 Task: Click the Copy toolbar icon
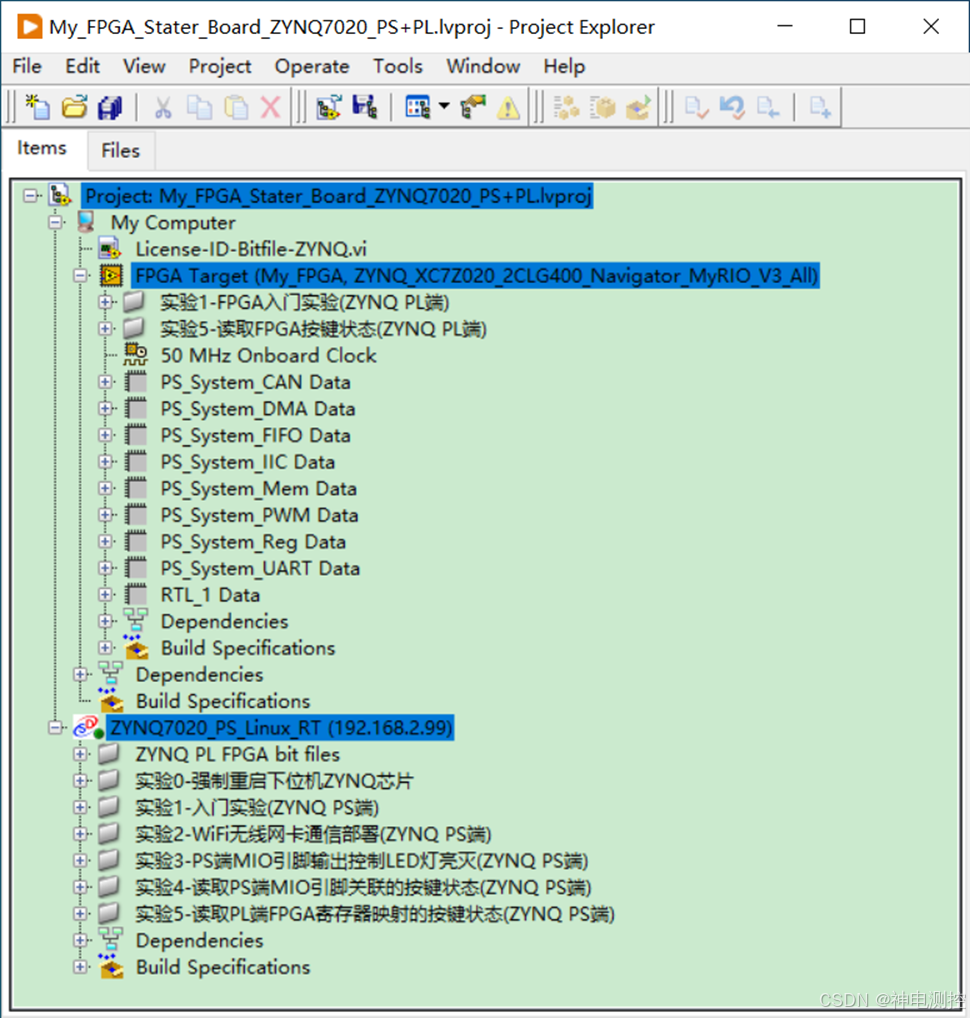(199, 107)
